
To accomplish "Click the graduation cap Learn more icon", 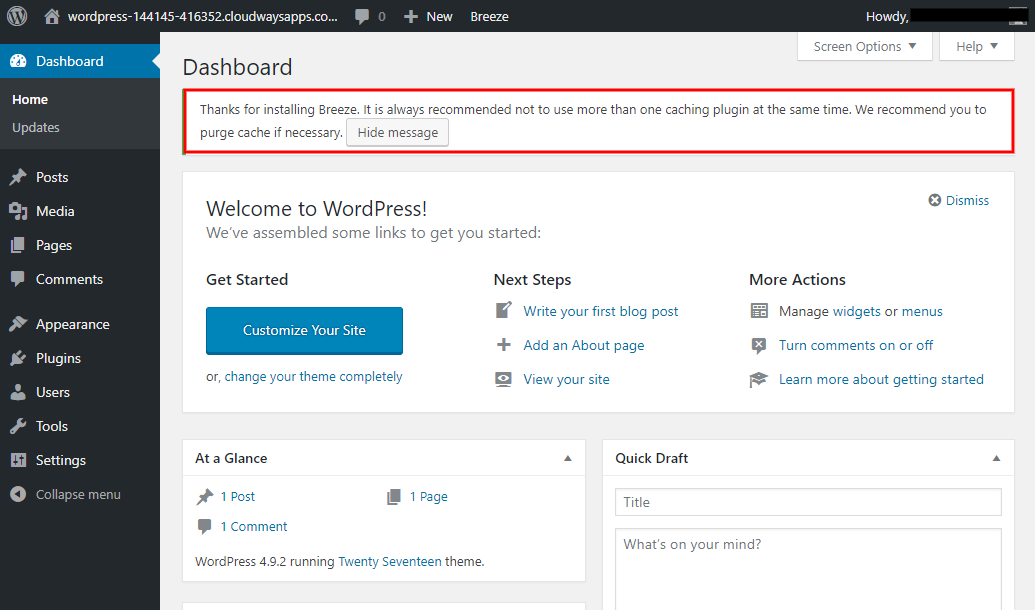I will pos(758,380).
